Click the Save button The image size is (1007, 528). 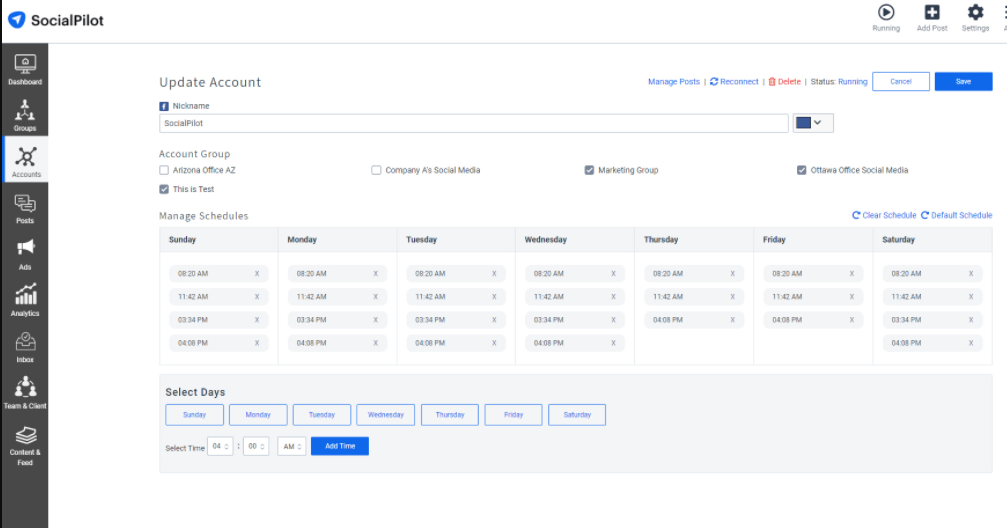point(963,82)
